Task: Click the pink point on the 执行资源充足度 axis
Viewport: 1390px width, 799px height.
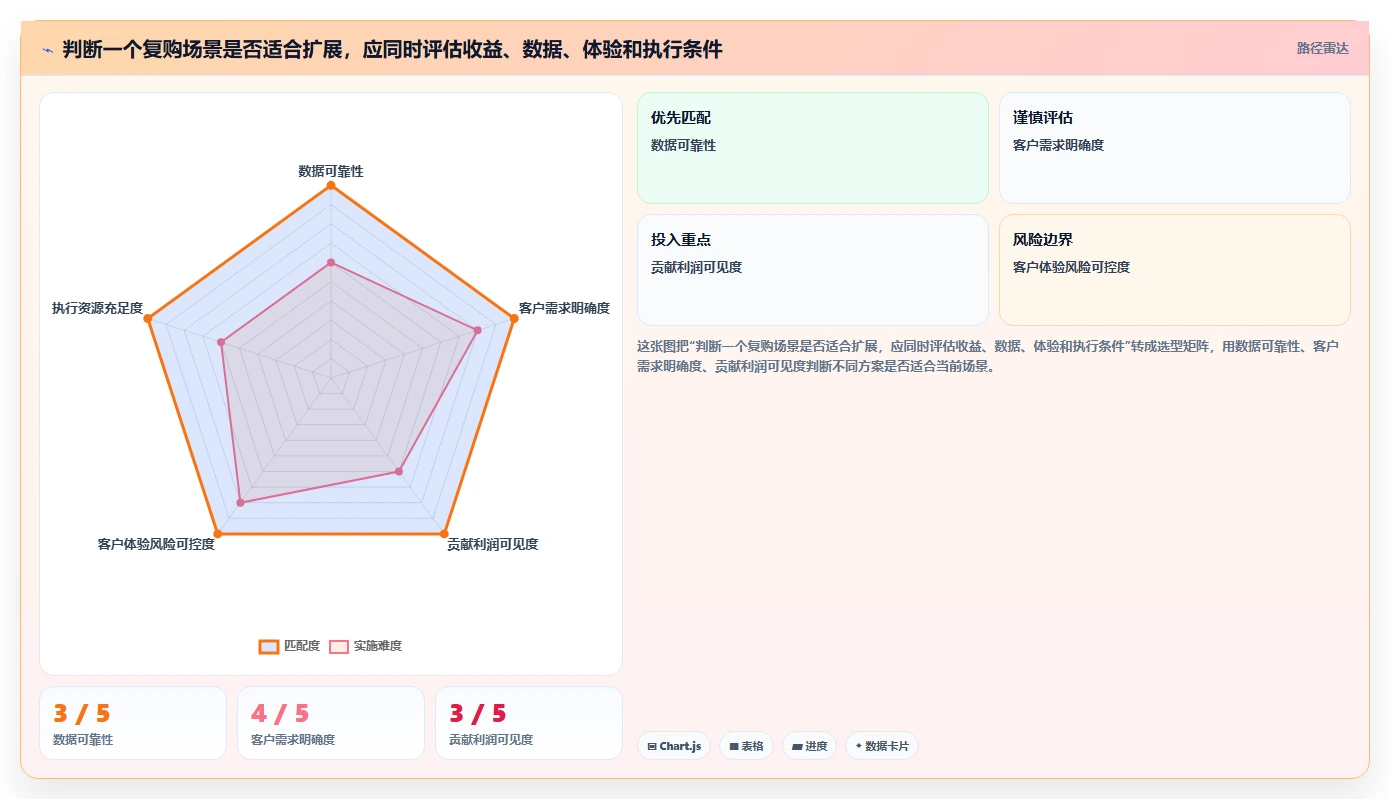Action: pyautogui.click(x=221, y=342)
